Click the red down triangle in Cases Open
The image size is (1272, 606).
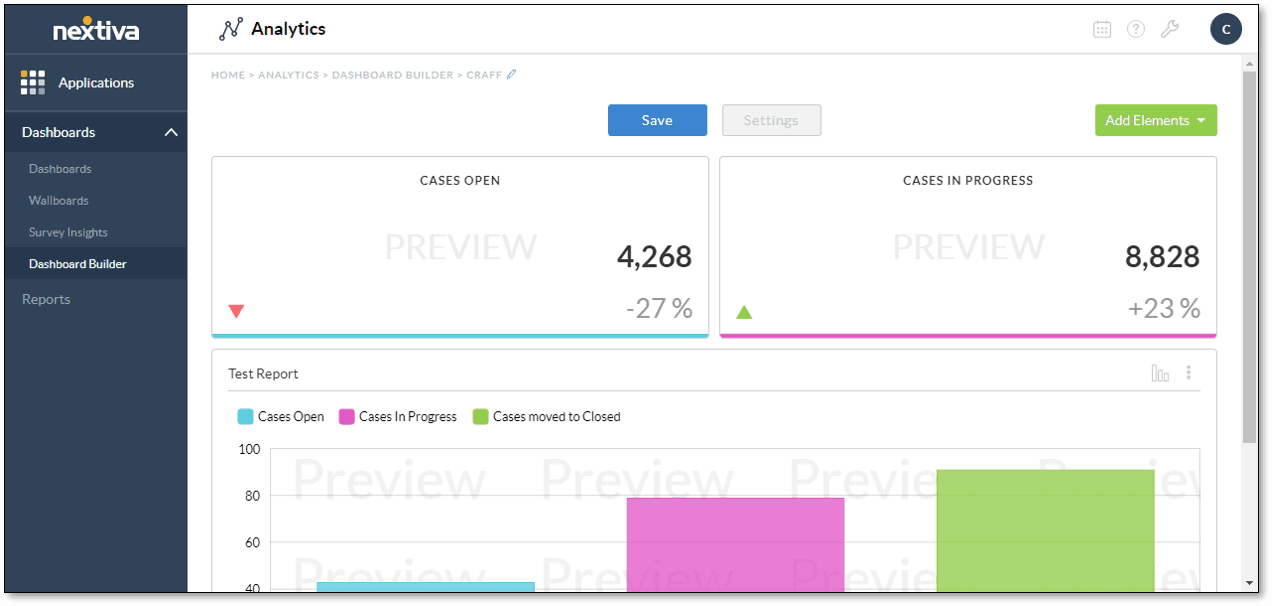click(236, 311)
